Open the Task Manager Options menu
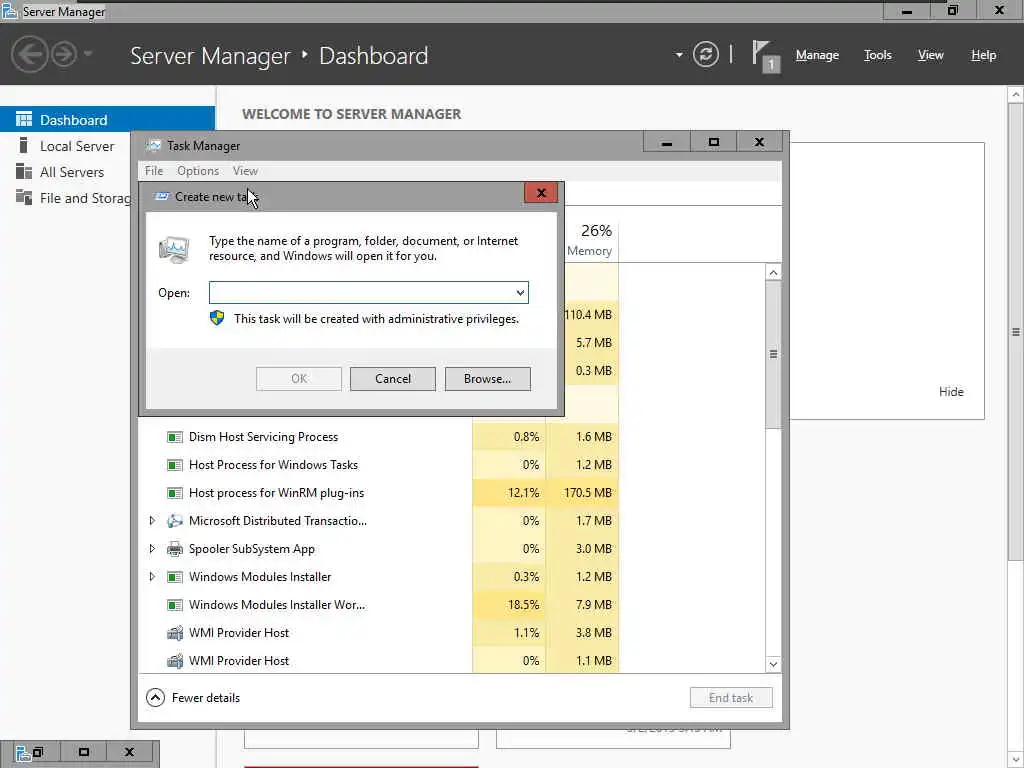 [198, 170]
